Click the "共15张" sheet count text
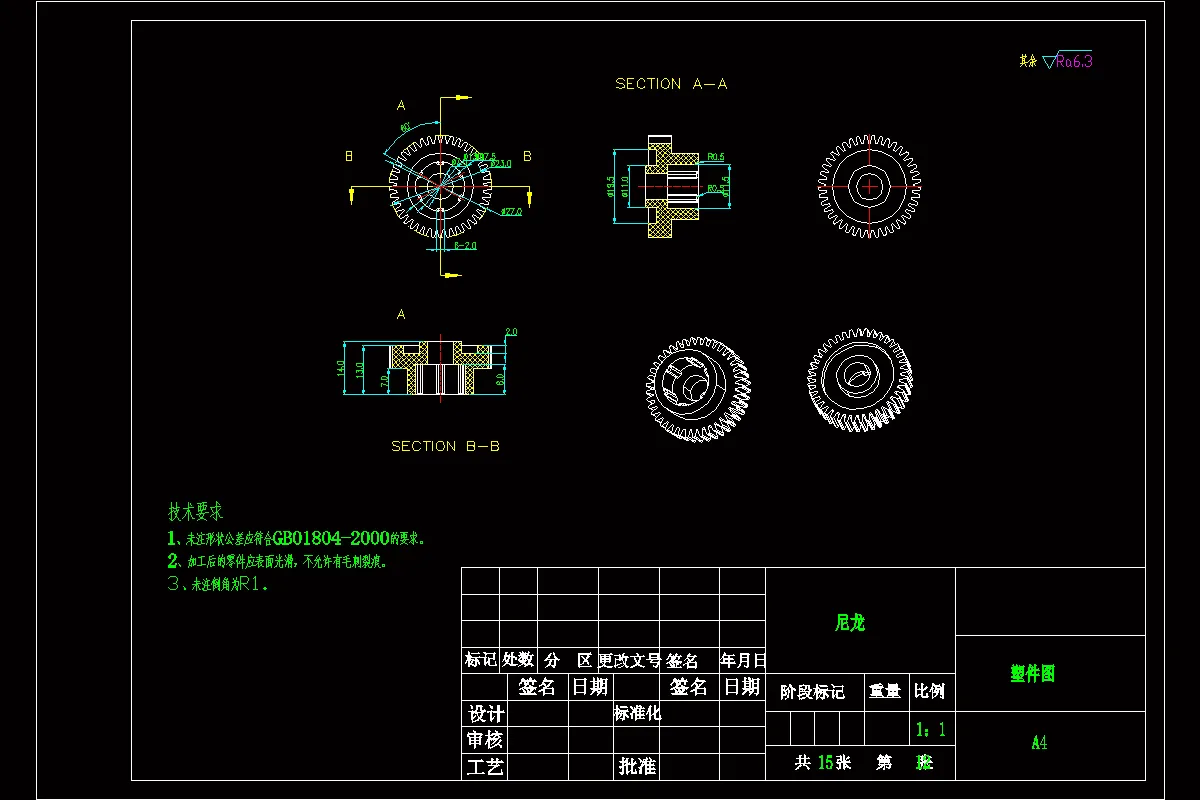1200x800 pixels. pos(823,762)
